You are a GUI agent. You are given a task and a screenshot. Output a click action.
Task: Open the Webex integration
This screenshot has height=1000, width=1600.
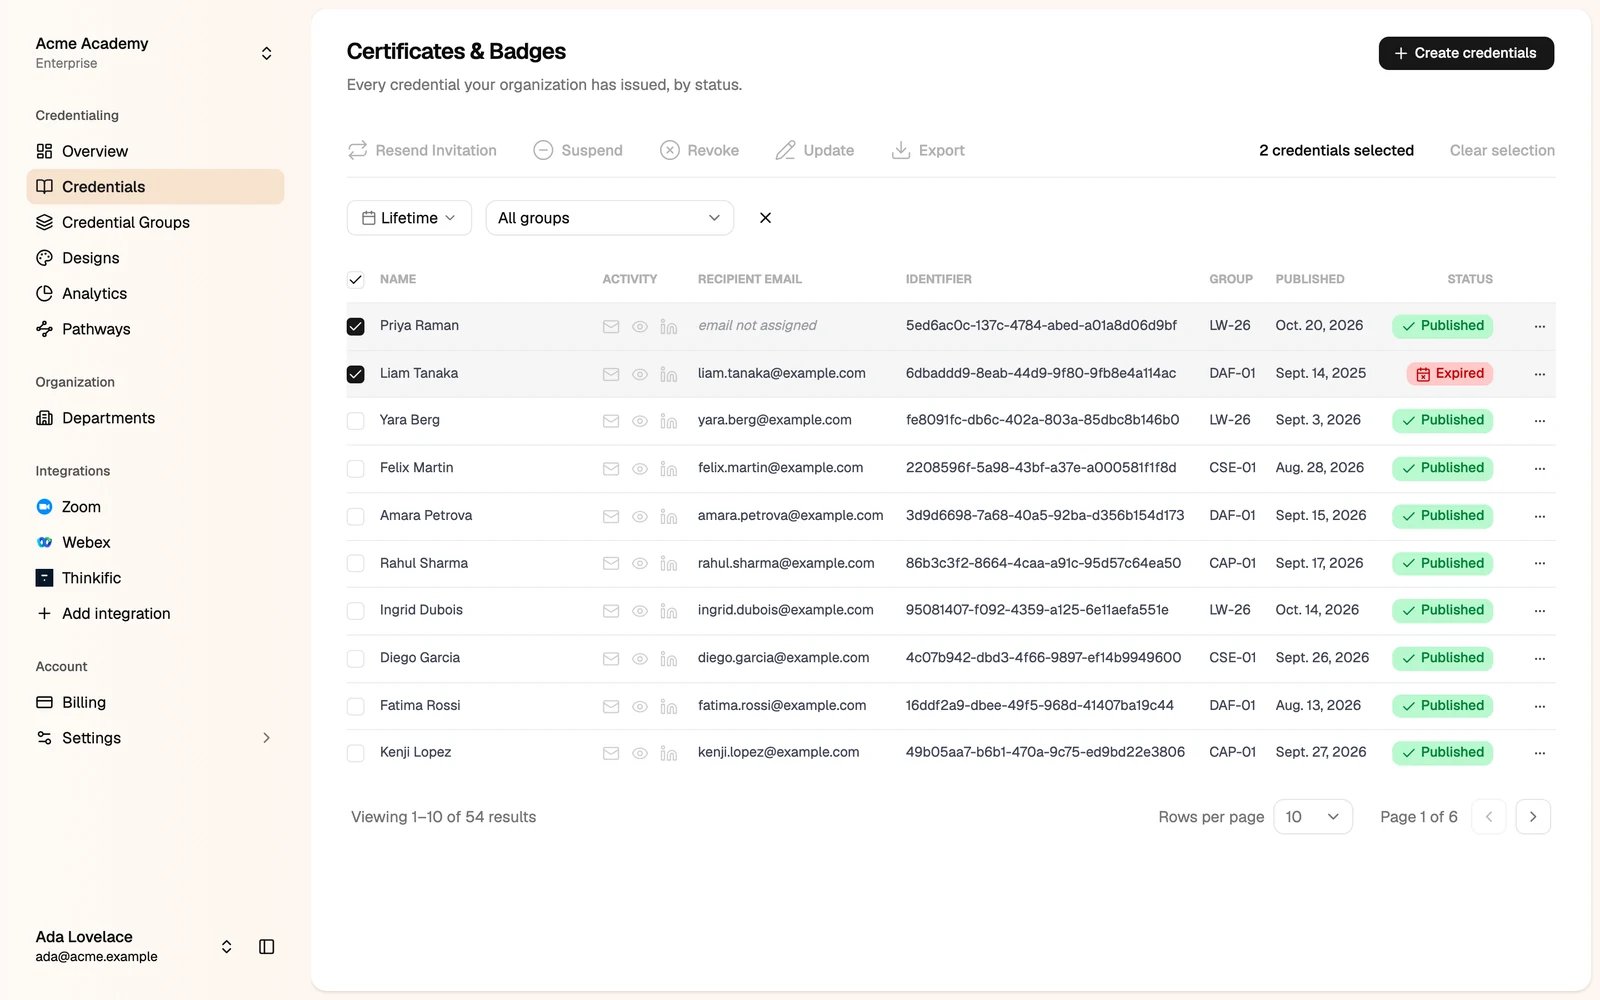coord(155,542)
